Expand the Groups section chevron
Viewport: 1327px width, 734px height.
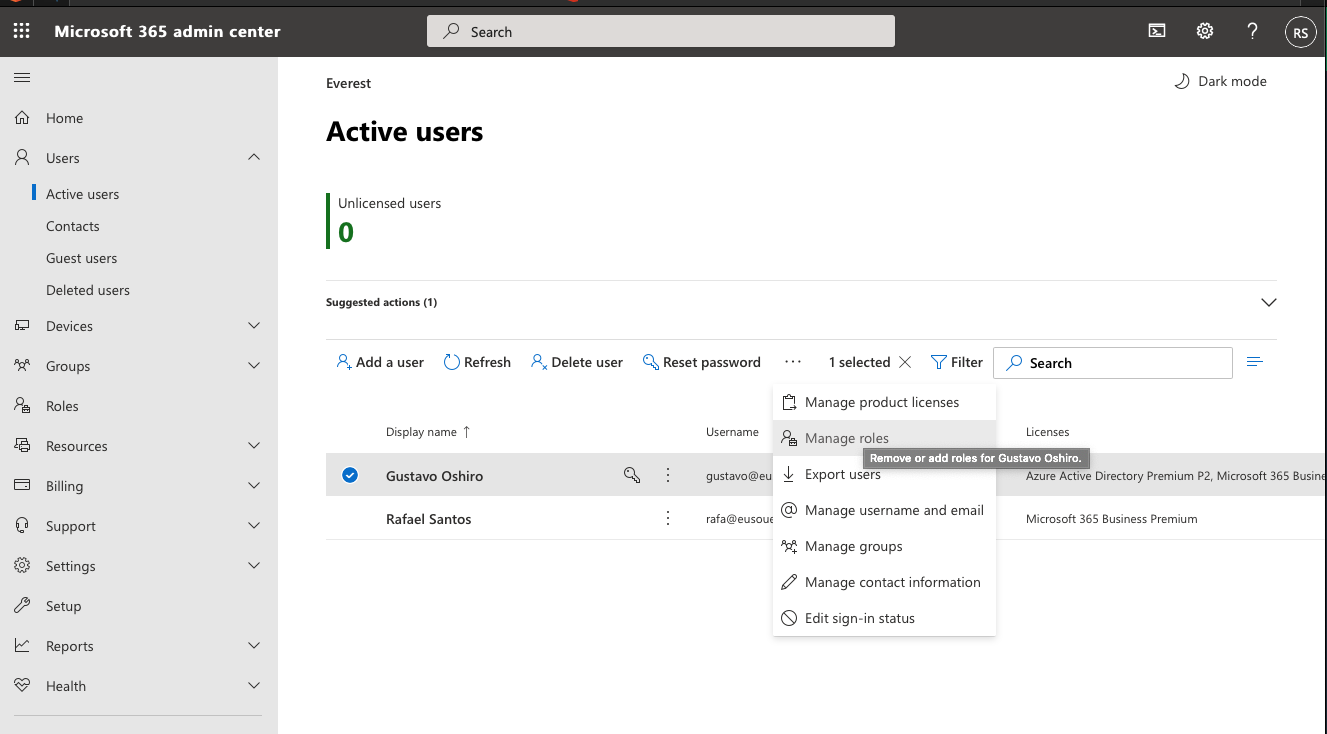[x=254, y=365]
